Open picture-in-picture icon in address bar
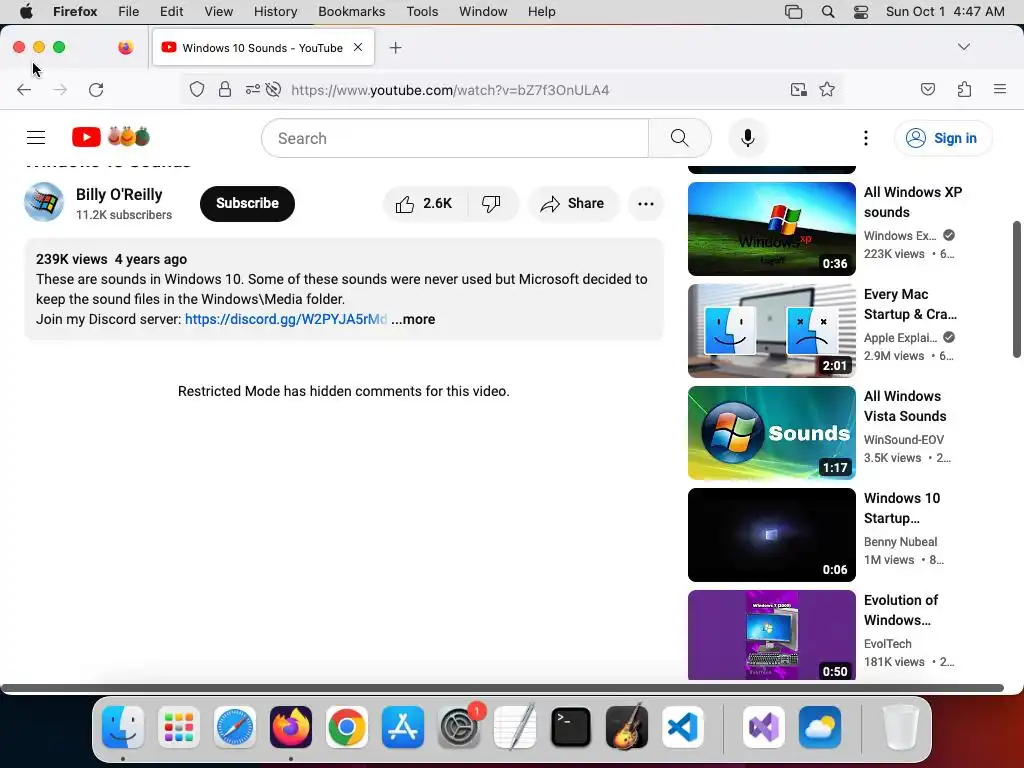The image size is (1024, 768). (x=799, y=89)
